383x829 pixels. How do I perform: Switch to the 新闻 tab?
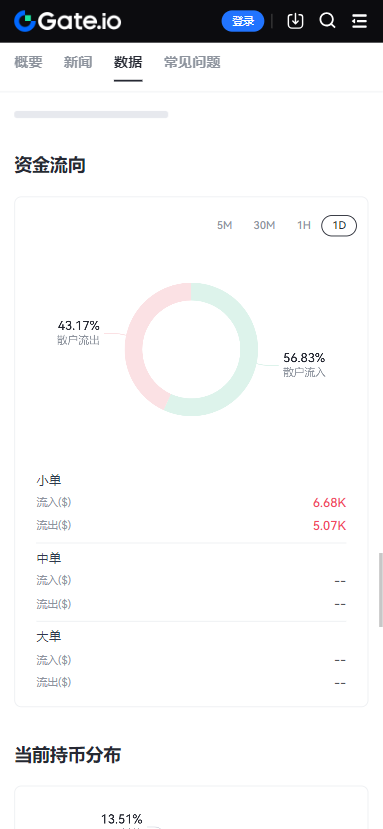[x=78, y=62]
